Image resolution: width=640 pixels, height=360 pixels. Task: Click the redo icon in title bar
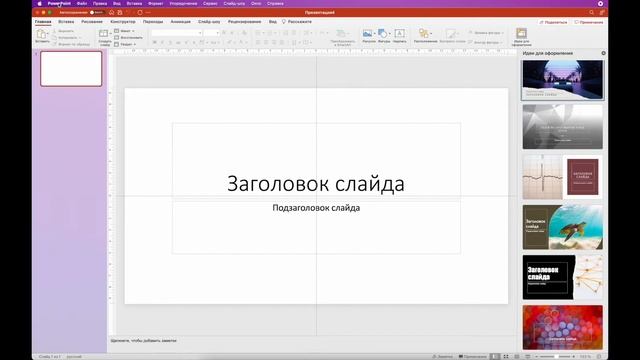click(140, 13)
